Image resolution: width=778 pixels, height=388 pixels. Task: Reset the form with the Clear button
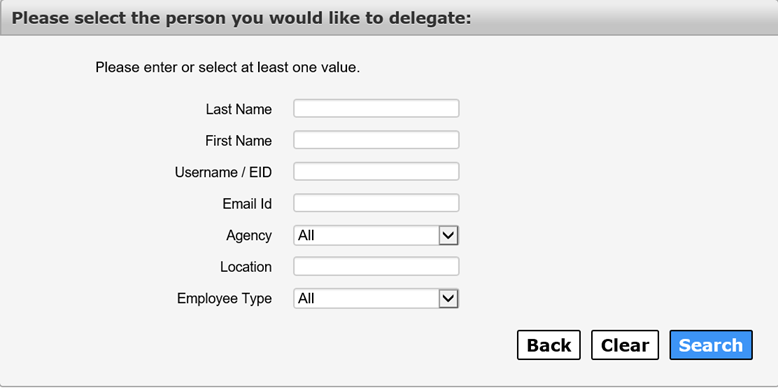[625, 345]
